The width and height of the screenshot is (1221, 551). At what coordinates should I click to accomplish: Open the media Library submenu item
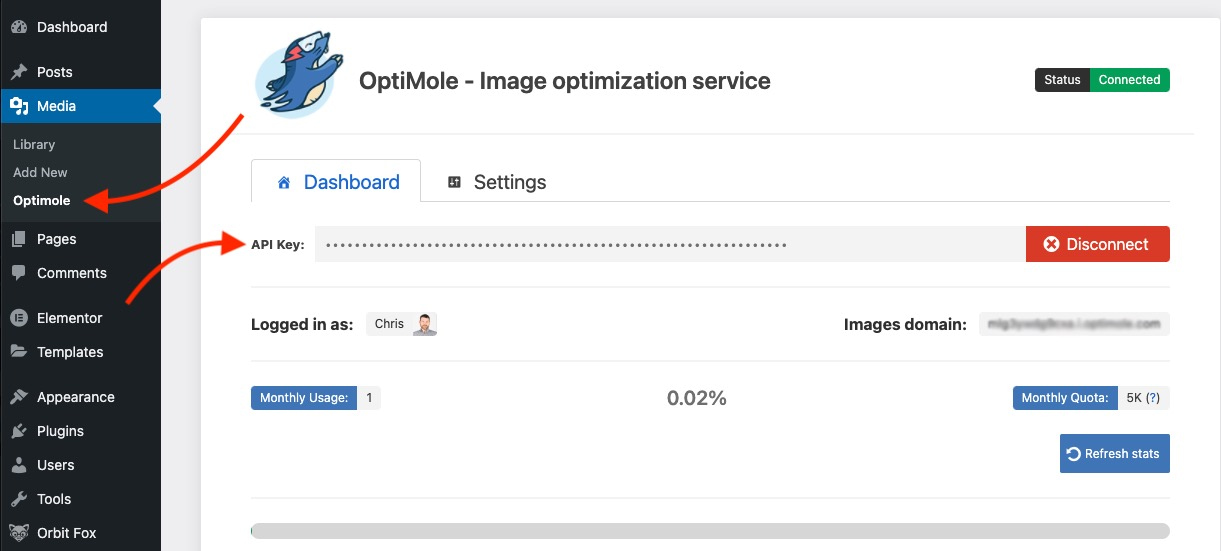(x=34, y=144)
